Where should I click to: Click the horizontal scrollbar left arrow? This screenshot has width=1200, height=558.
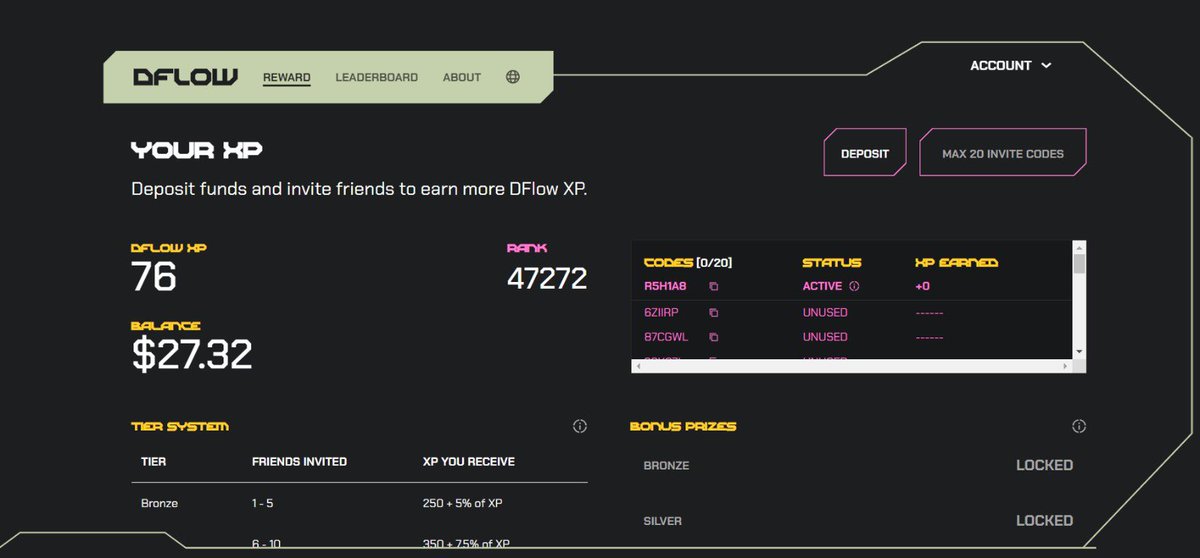[x=638, y=367]
